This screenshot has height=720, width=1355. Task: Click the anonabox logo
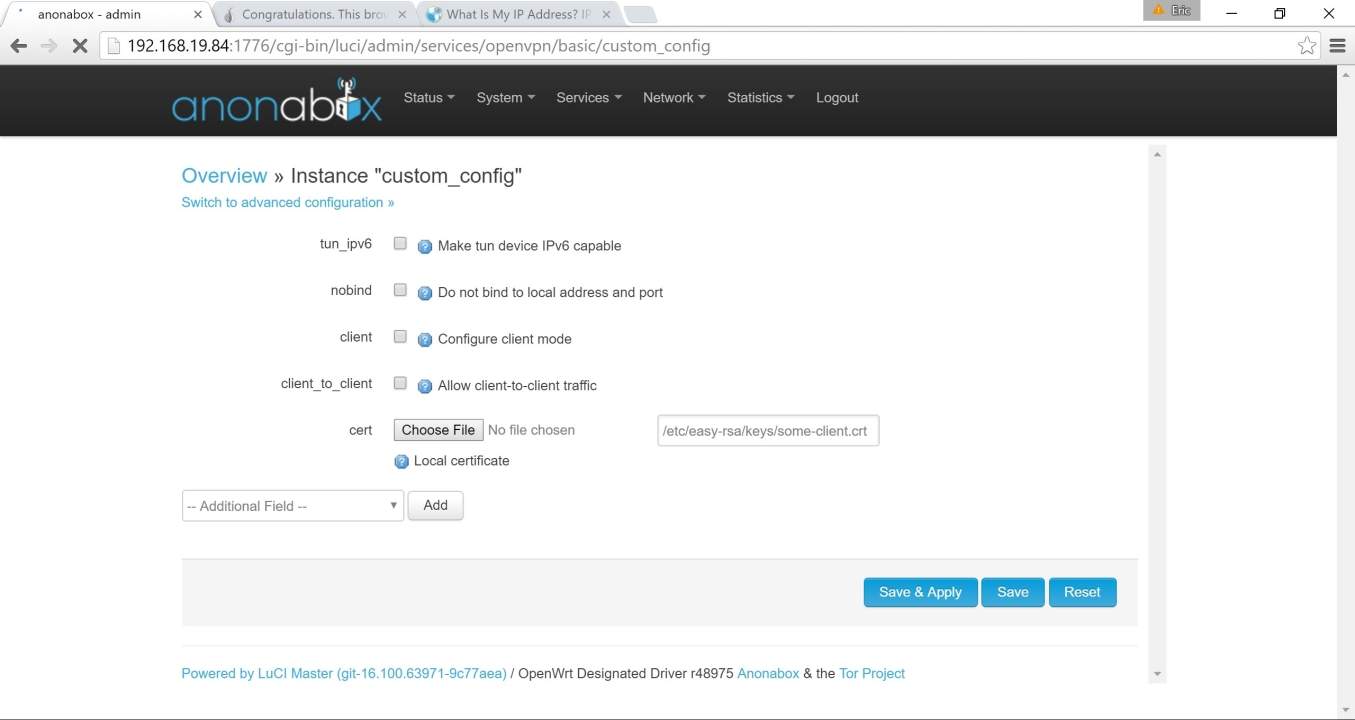pos(276,102)
